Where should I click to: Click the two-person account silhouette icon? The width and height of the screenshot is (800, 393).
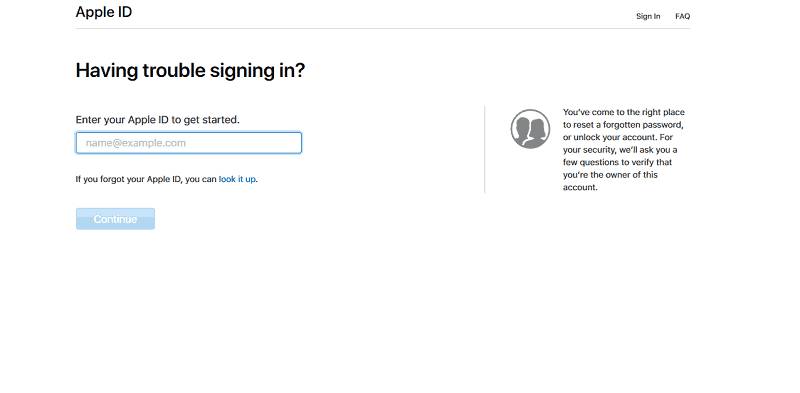pyautogui.click(x=530, y=129)
